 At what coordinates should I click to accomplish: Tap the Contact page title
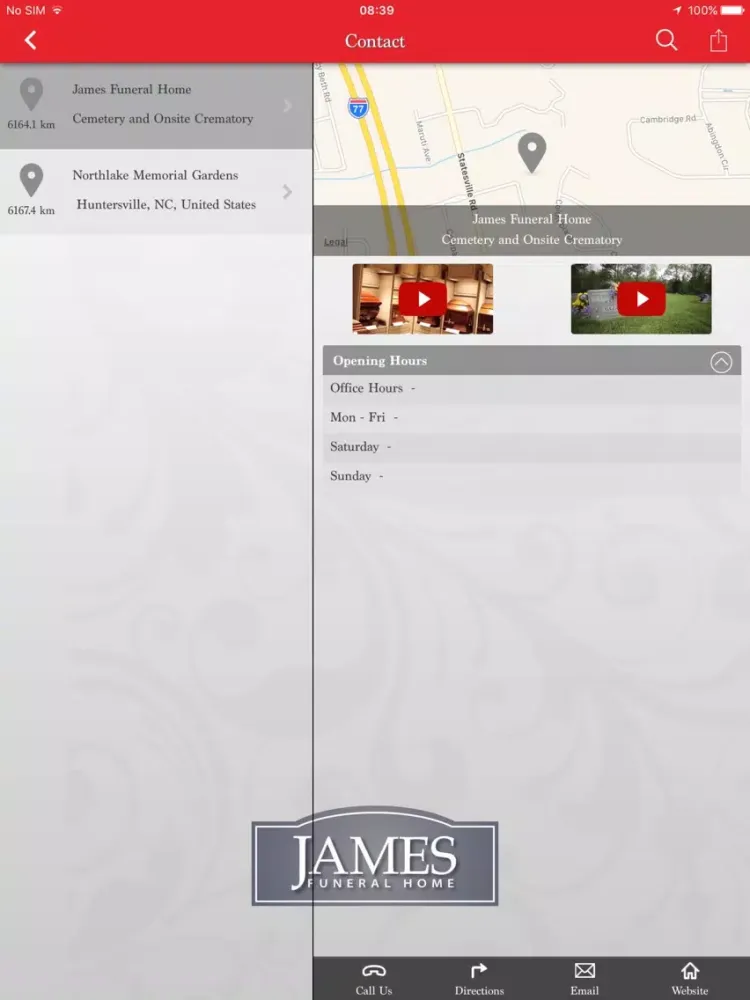[x=375, y=41]
